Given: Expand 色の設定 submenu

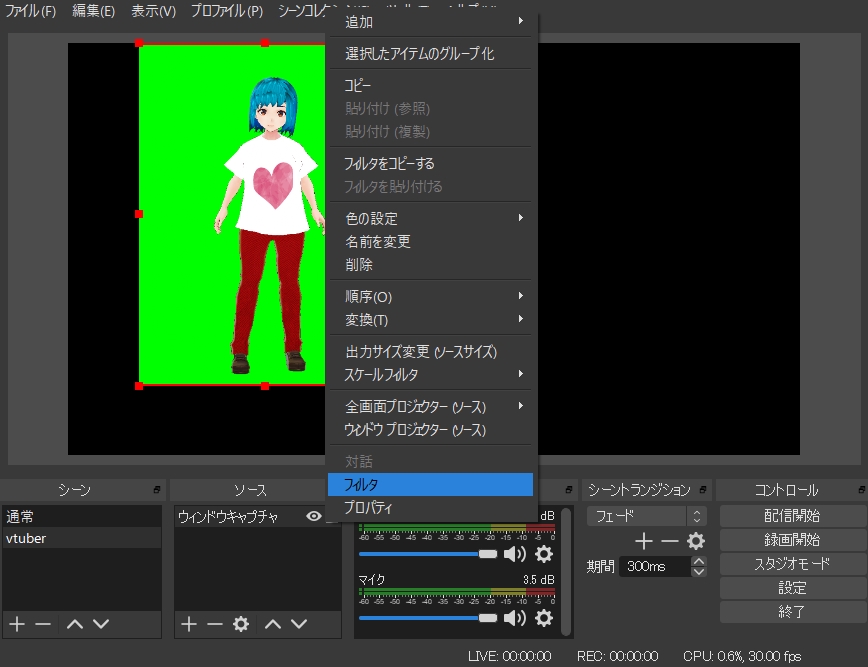Looking at the screenshot, I should click(430, 219).
